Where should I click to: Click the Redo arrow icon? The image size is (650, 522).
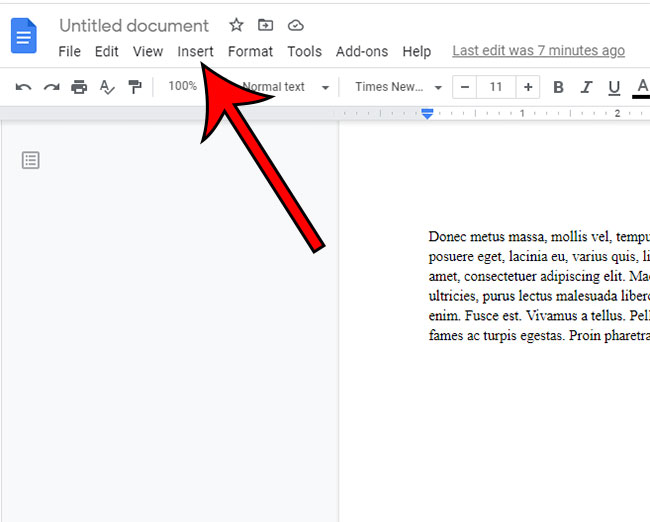pos(51,87)
